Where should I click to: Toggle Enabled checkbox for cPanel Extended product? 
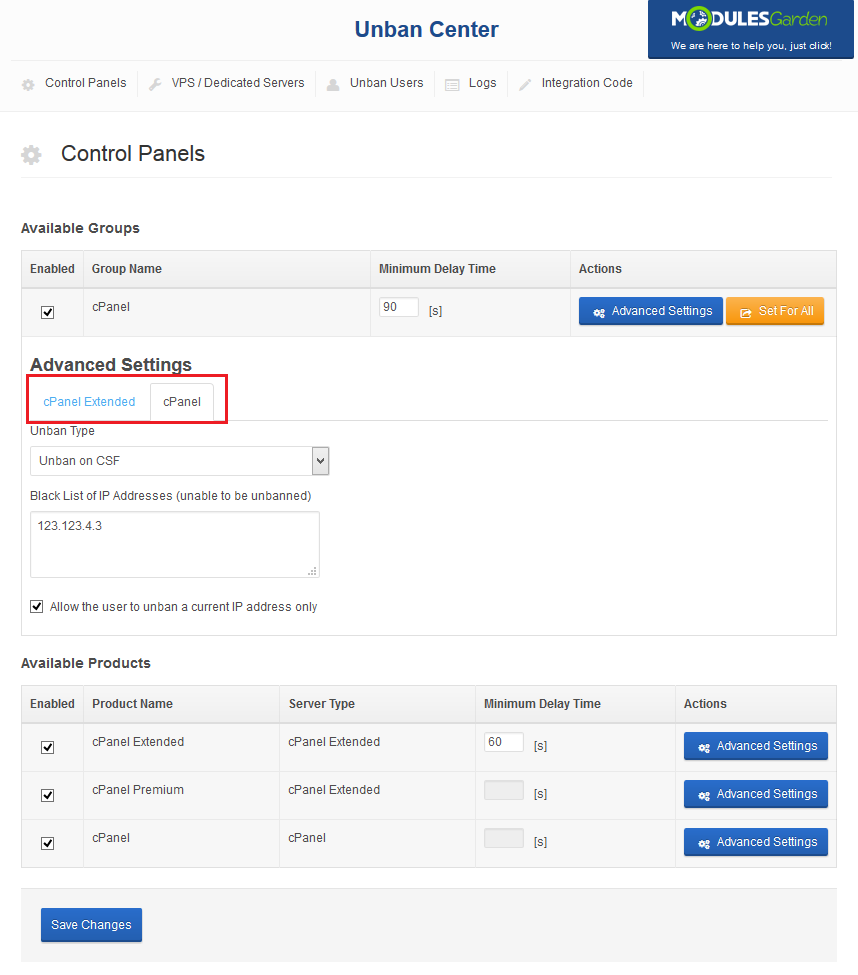coord(47,747)
